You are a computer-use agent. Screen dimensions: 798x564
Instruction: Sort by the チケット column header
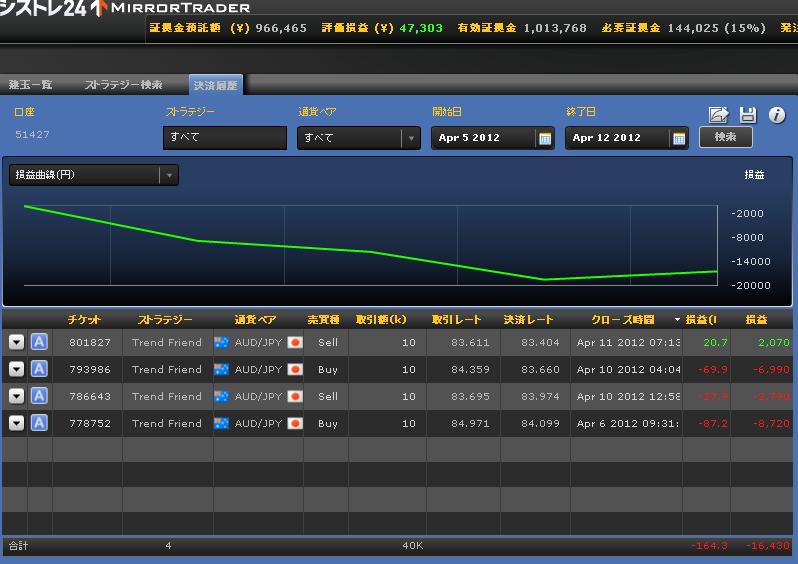tap(84, 319)
